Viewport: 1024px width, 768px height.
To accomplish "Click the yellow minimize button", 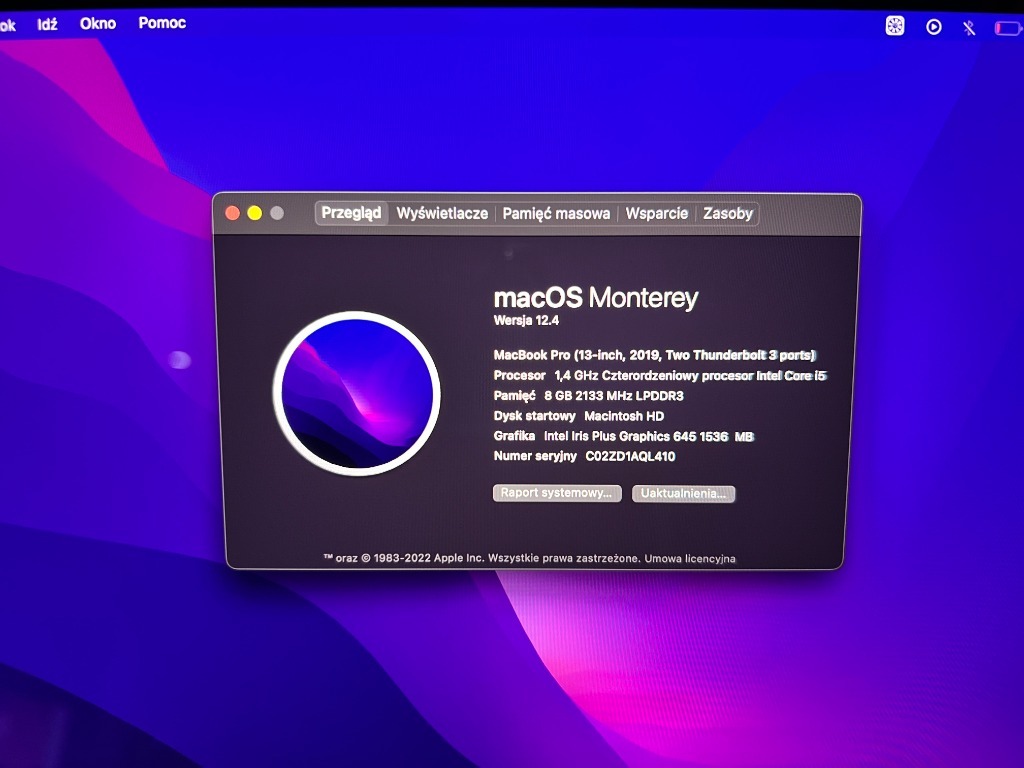I will coord(254,212).
